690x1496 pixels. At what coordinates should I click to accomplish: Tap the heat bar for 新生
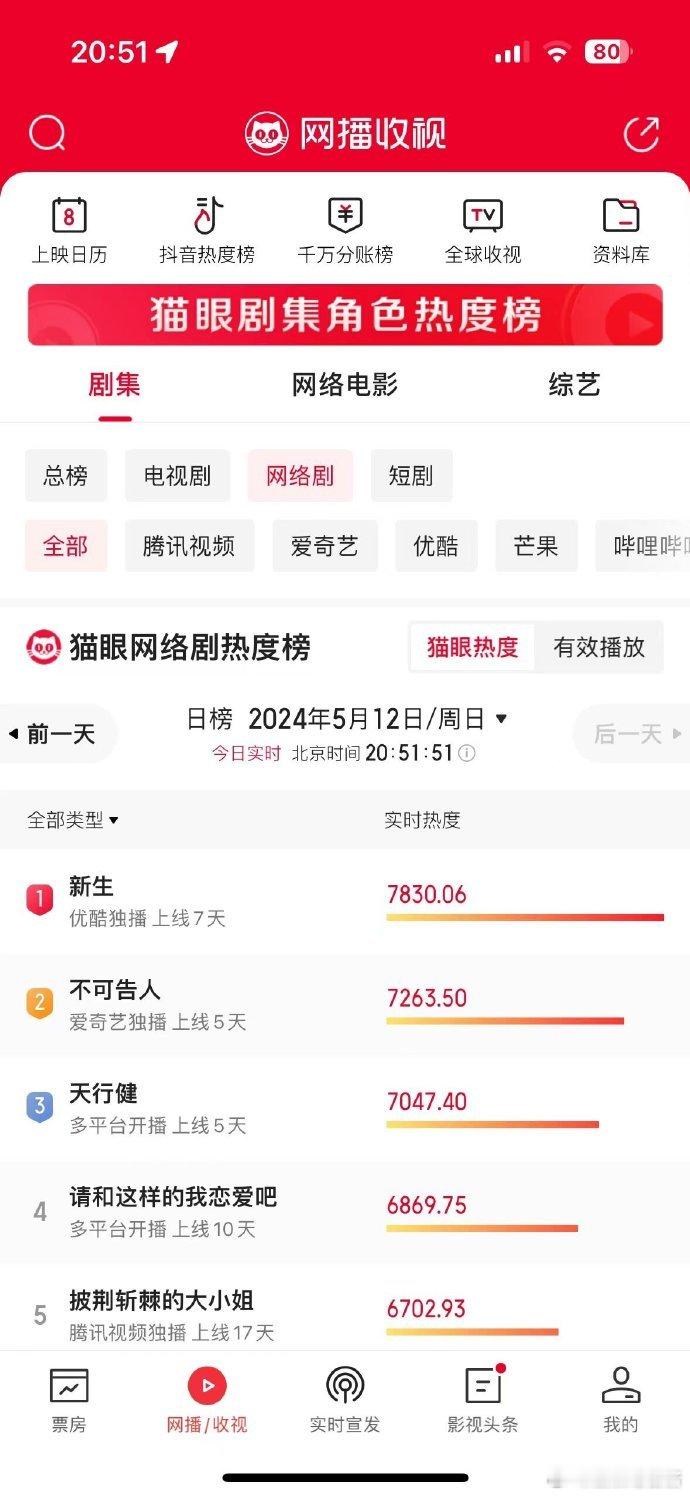click(x=525, y=916)
